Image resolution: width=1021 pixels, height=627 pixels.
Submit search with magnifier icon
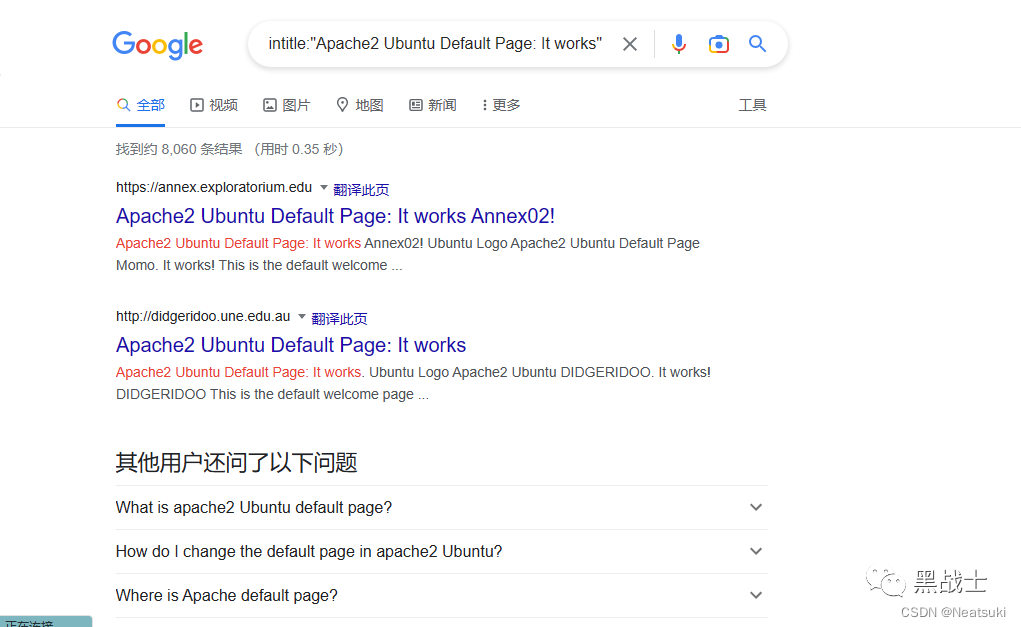757,44
